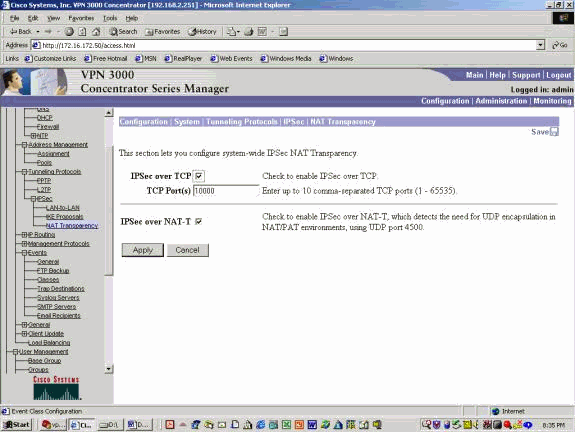Select IKE Proposals in the tree
Image resolution: width=575 pixels, height=432 pixels.
tap(65, 217)
